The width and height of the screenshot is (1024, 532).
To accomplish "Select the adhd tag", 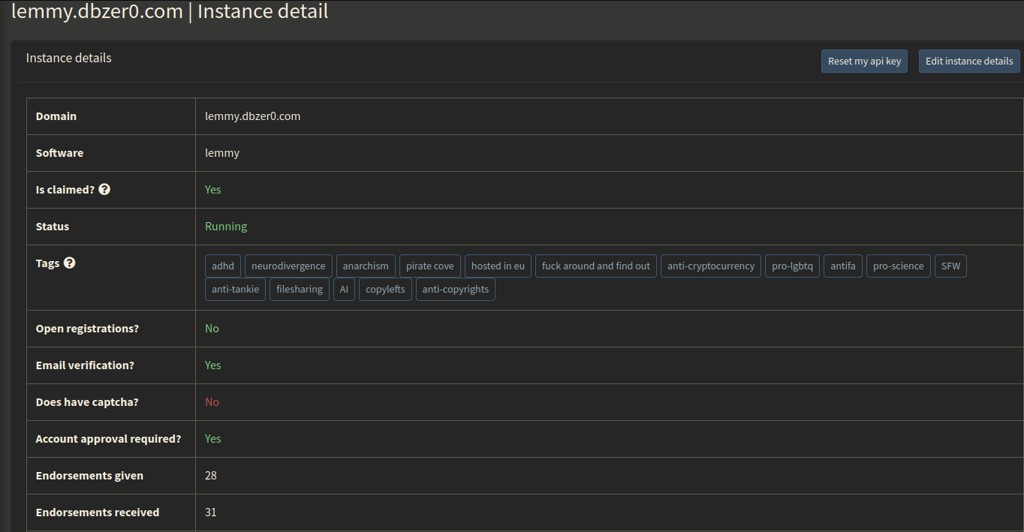I will point(222,266).
